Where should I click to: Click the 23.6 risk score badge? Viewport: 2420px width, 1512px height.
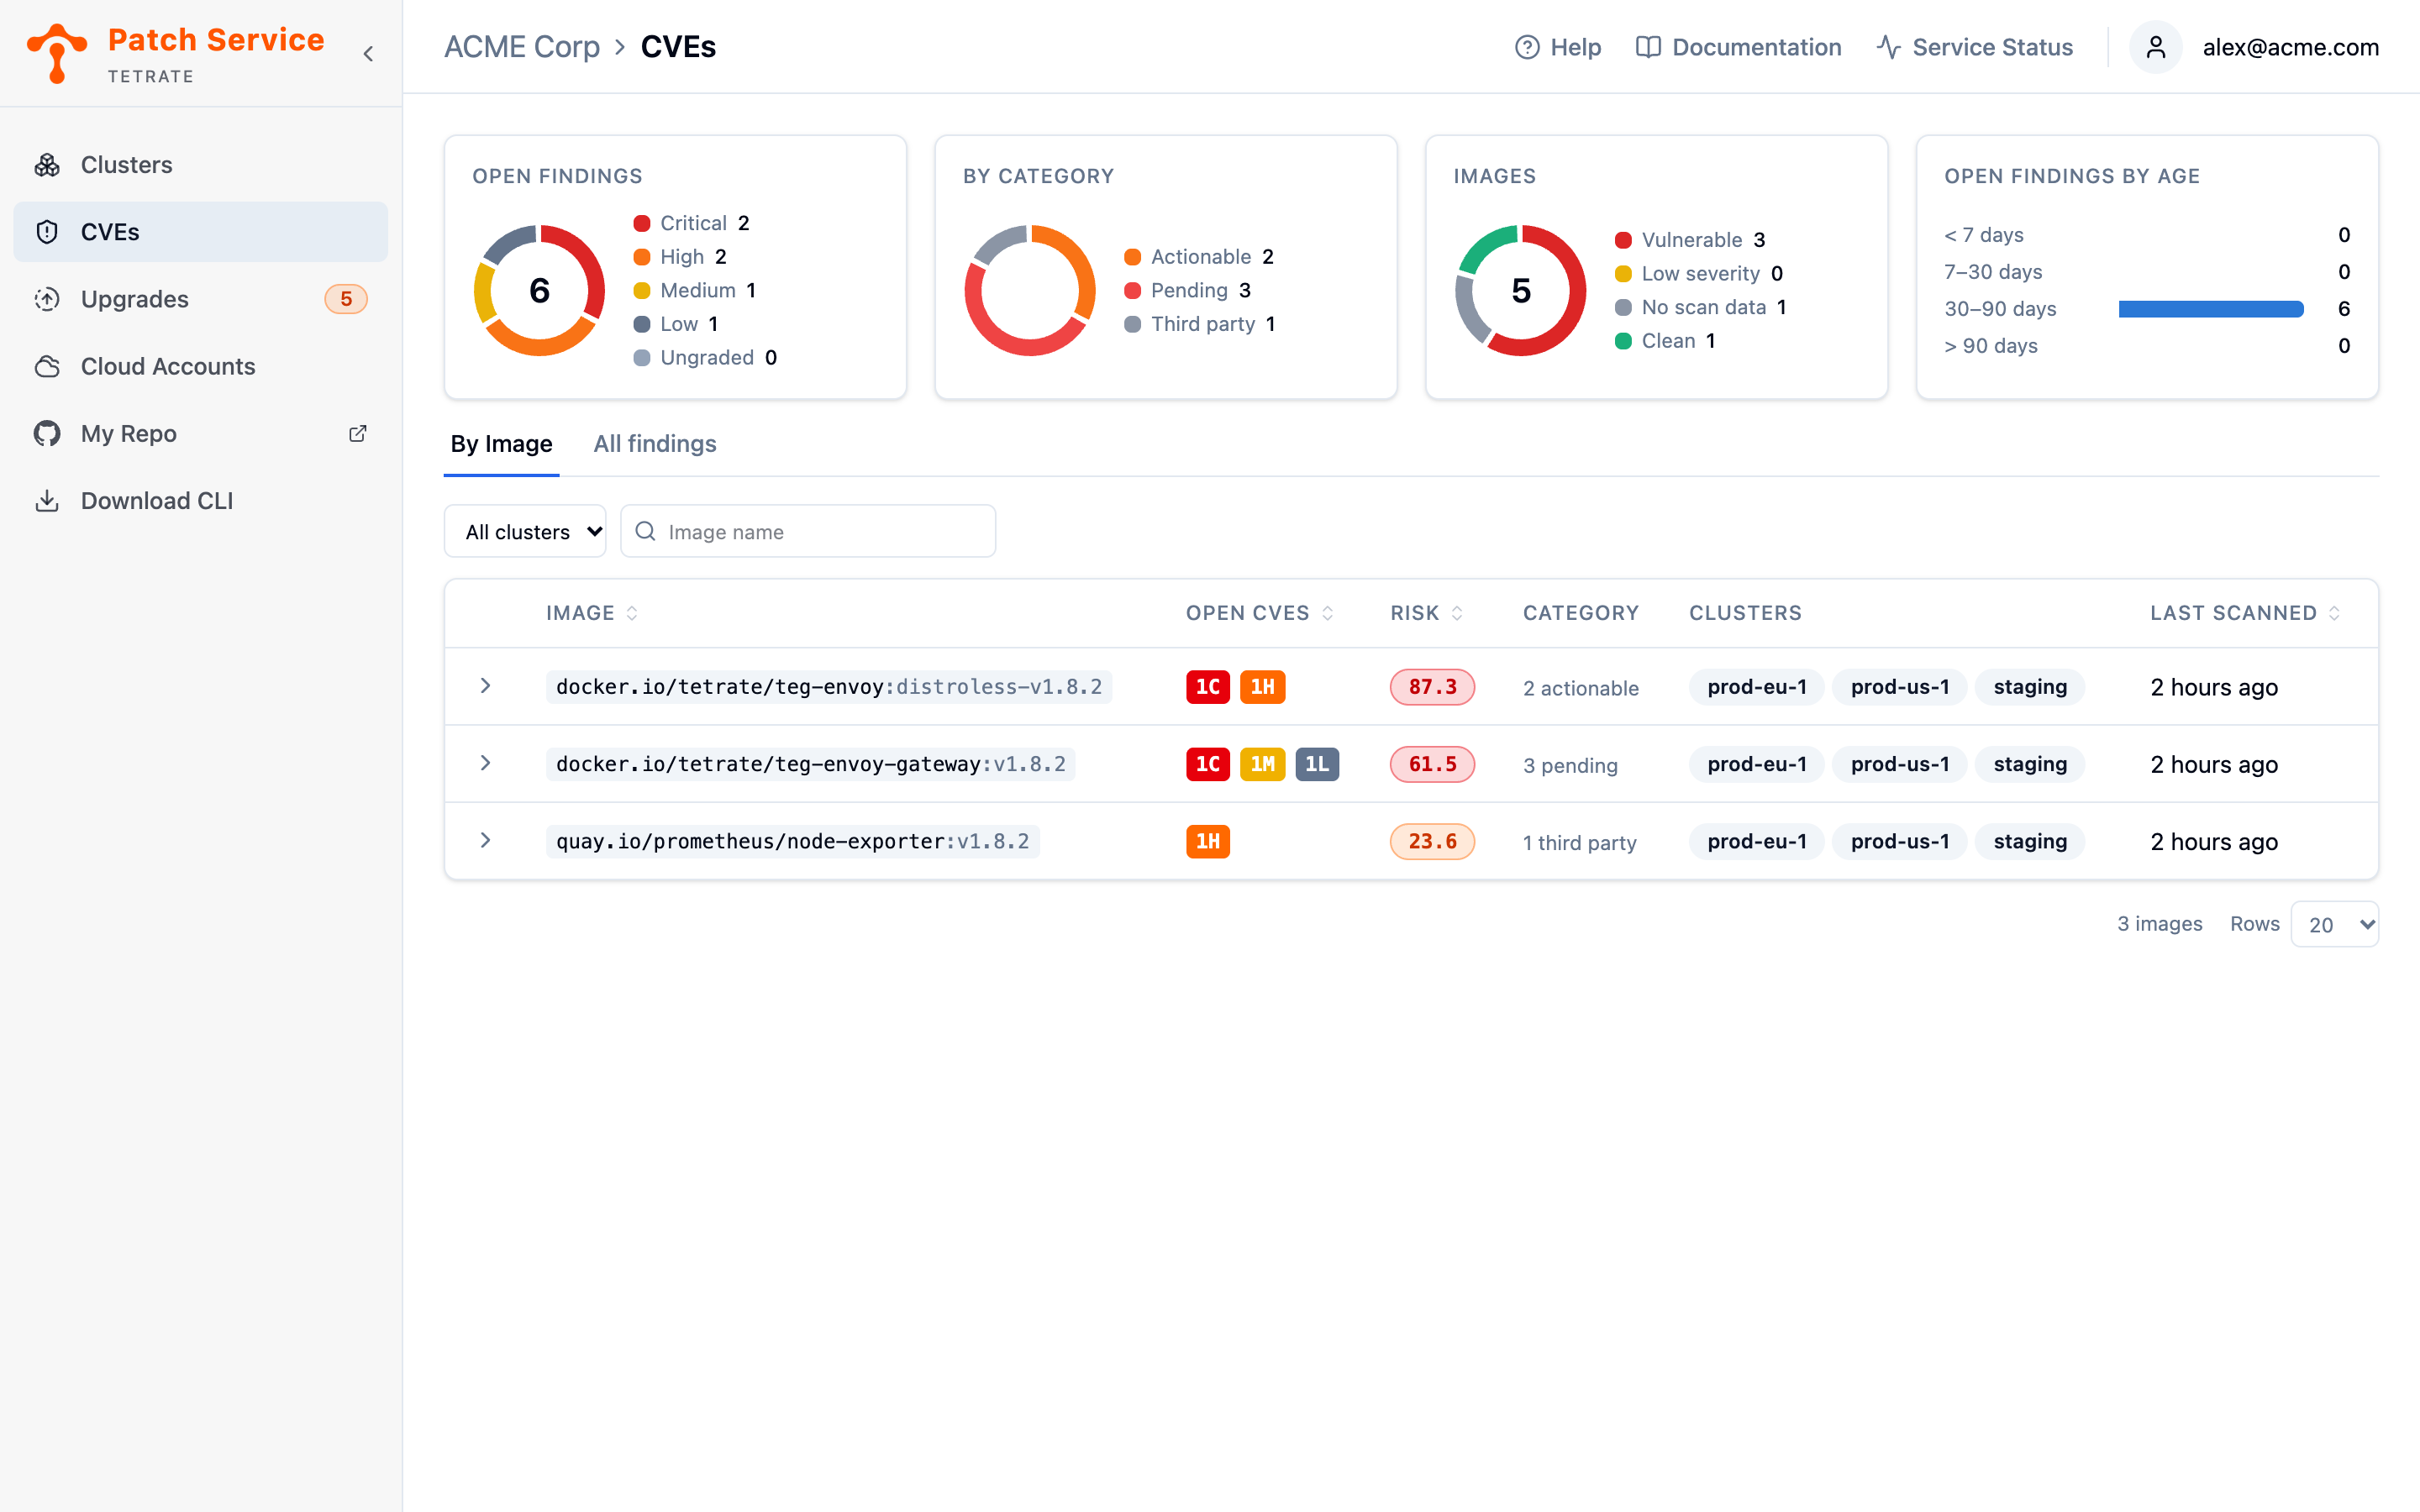(1432, 841)
